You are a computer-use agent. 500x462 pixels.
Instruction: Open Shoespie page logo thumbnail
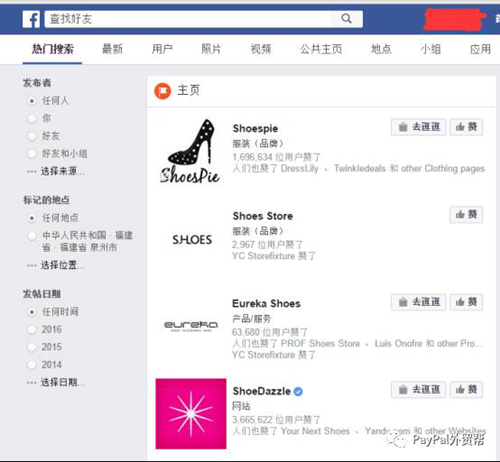[191, 151]
